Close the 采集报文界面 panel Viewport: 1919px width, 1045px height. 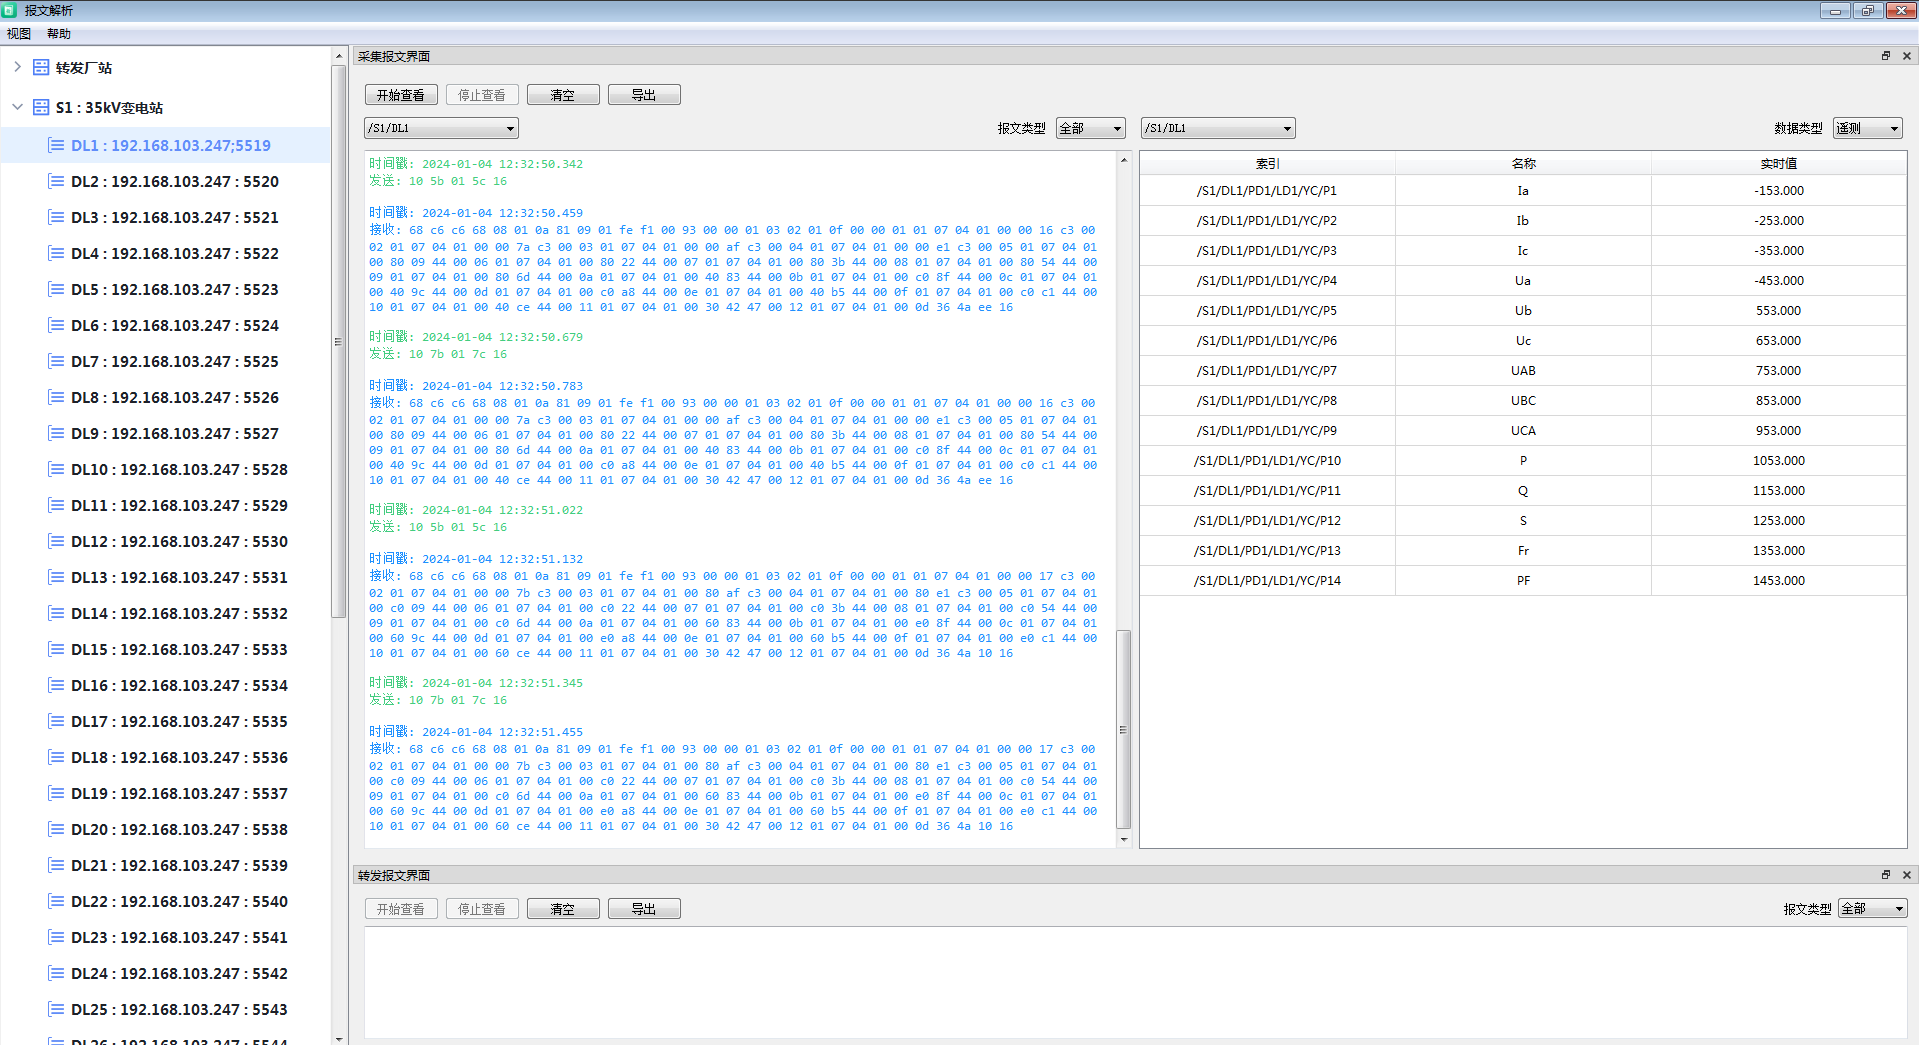pos(1906,56)
